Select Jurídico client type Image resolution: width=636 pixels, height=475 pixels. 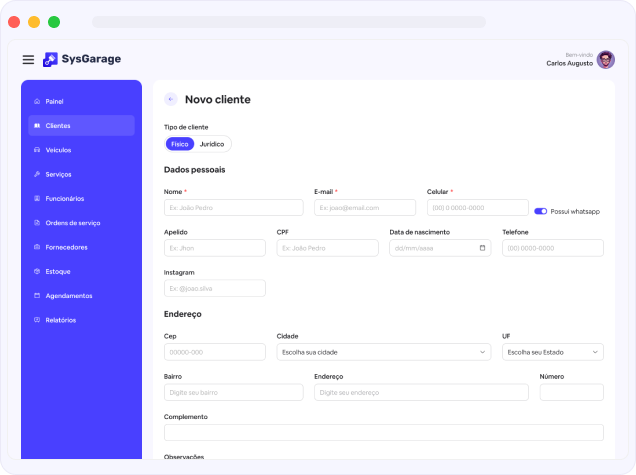tap(212, 144)
